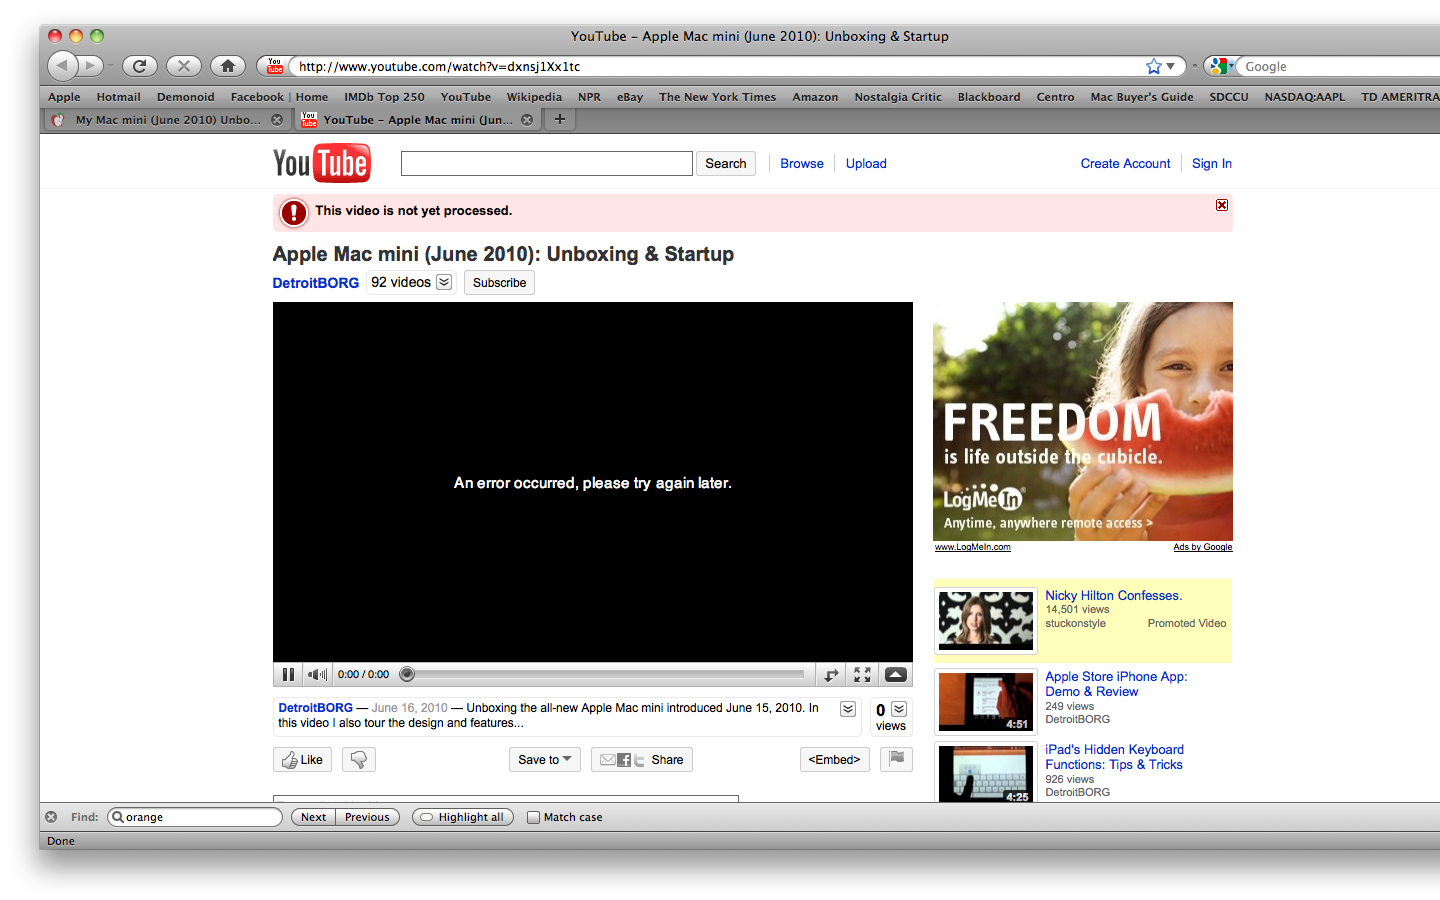
Task: Open the Embed code button
Action: click(x=835, y=760)
